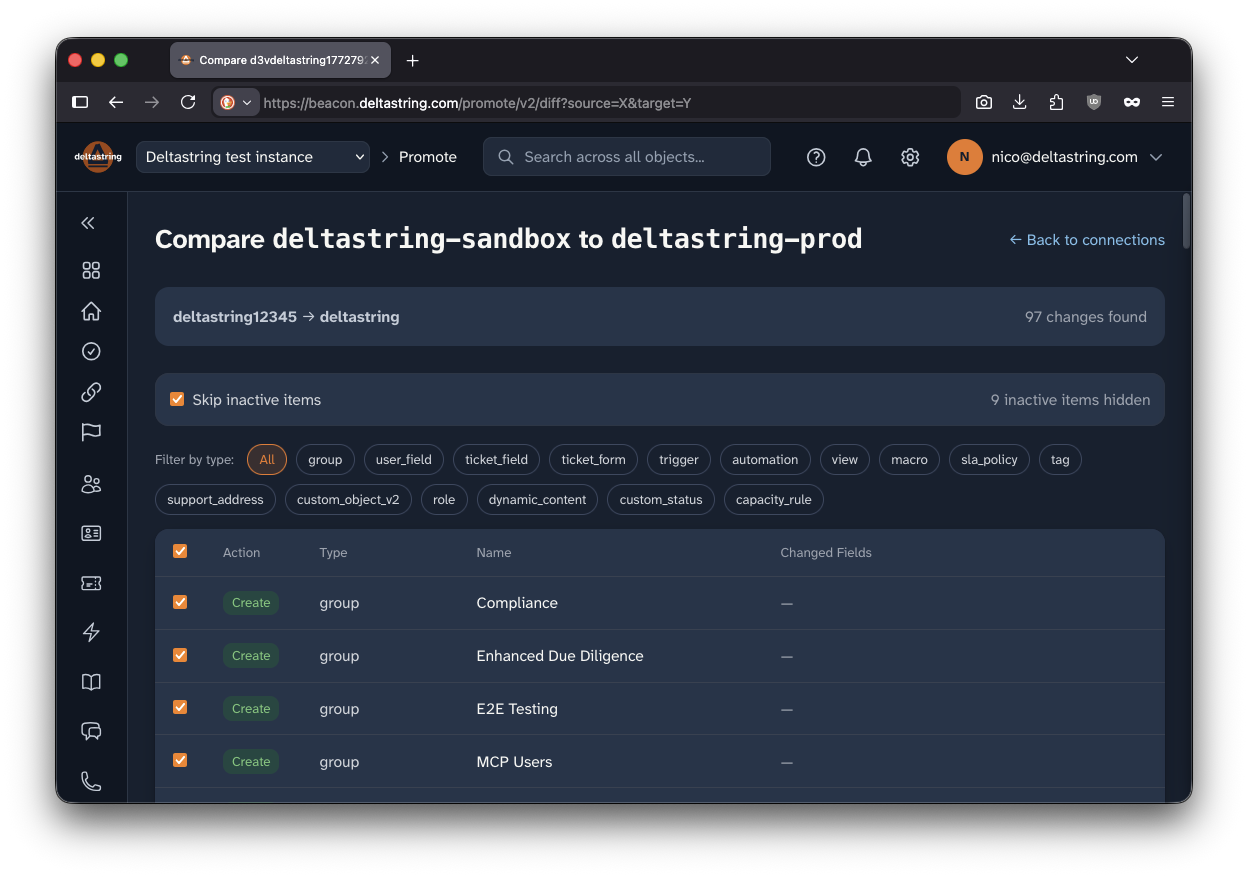The image size is (1248, 877).
Task: Filter by dynamic_content type
Action: click(537, 500)
